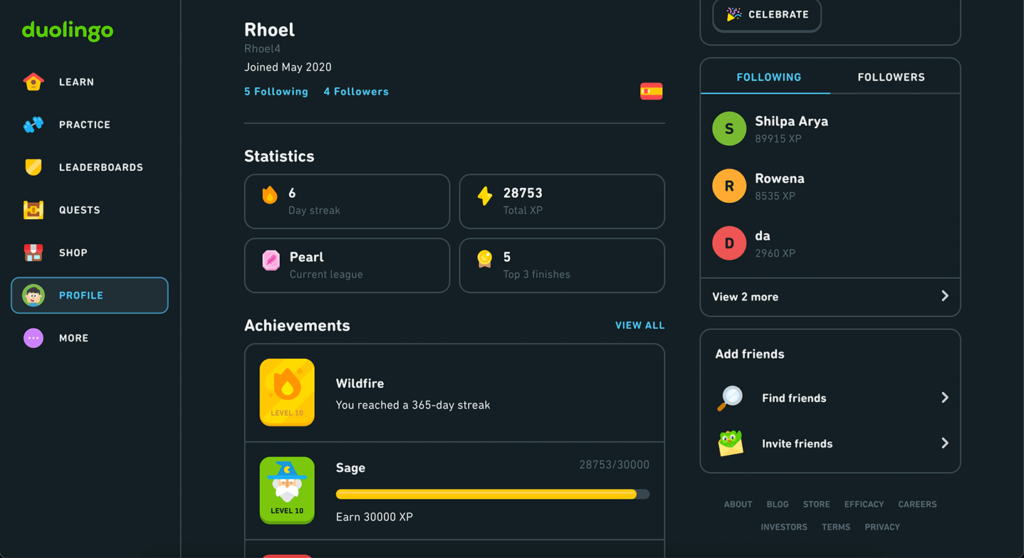The image size is (1024, 558).
Task: Open the Privacy footer link
Action: click(882, 527)
